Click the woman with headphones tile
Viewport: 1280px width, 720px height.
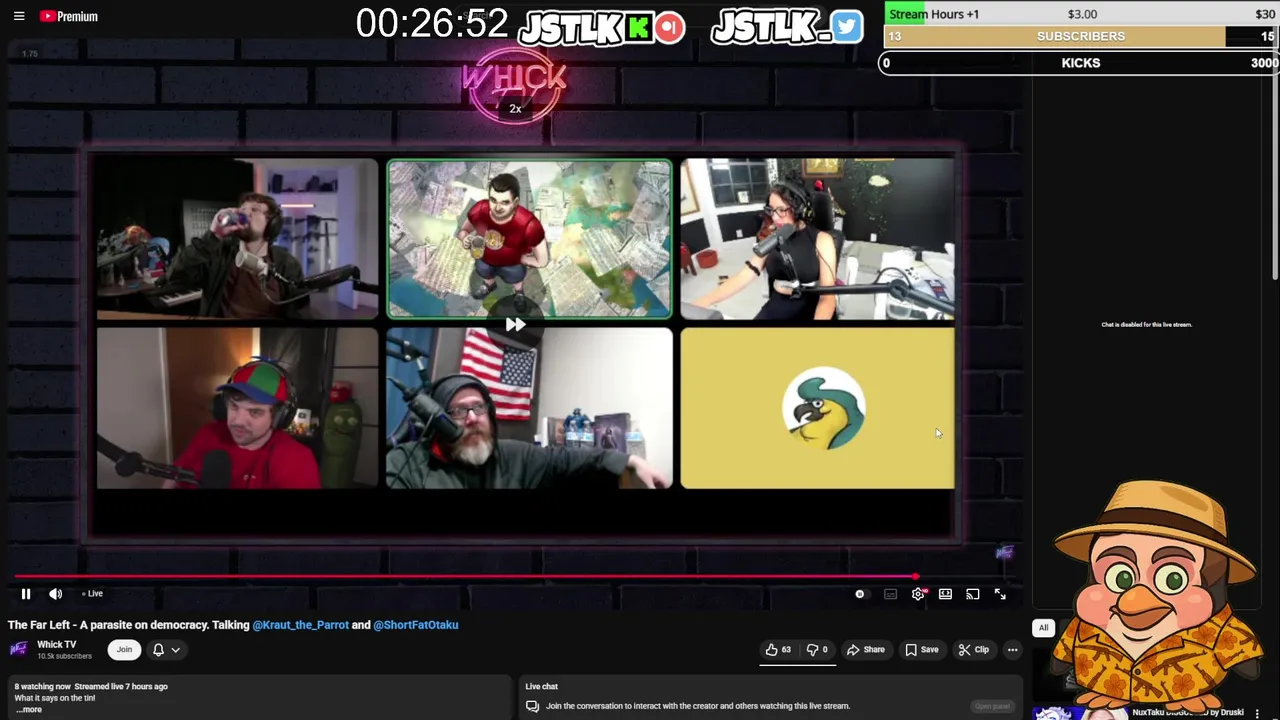[817, 239]
